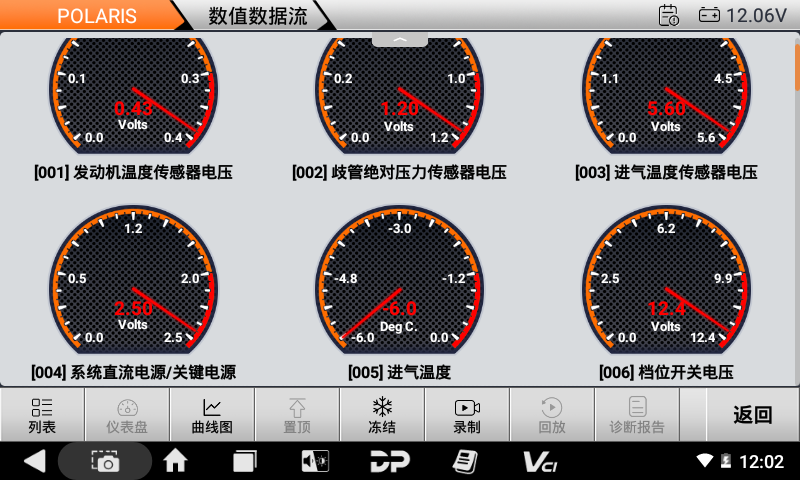Select the [005] intake air temperature gauge
Image resolution: width=800 pixels, height=480 pixels.
[x=400, y=280]
